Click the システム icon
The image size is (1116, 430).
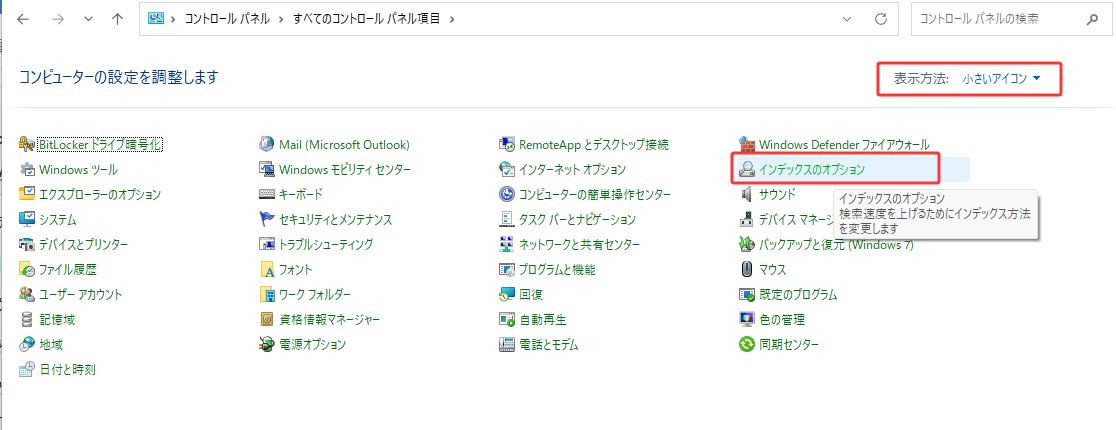coord(27,219)
